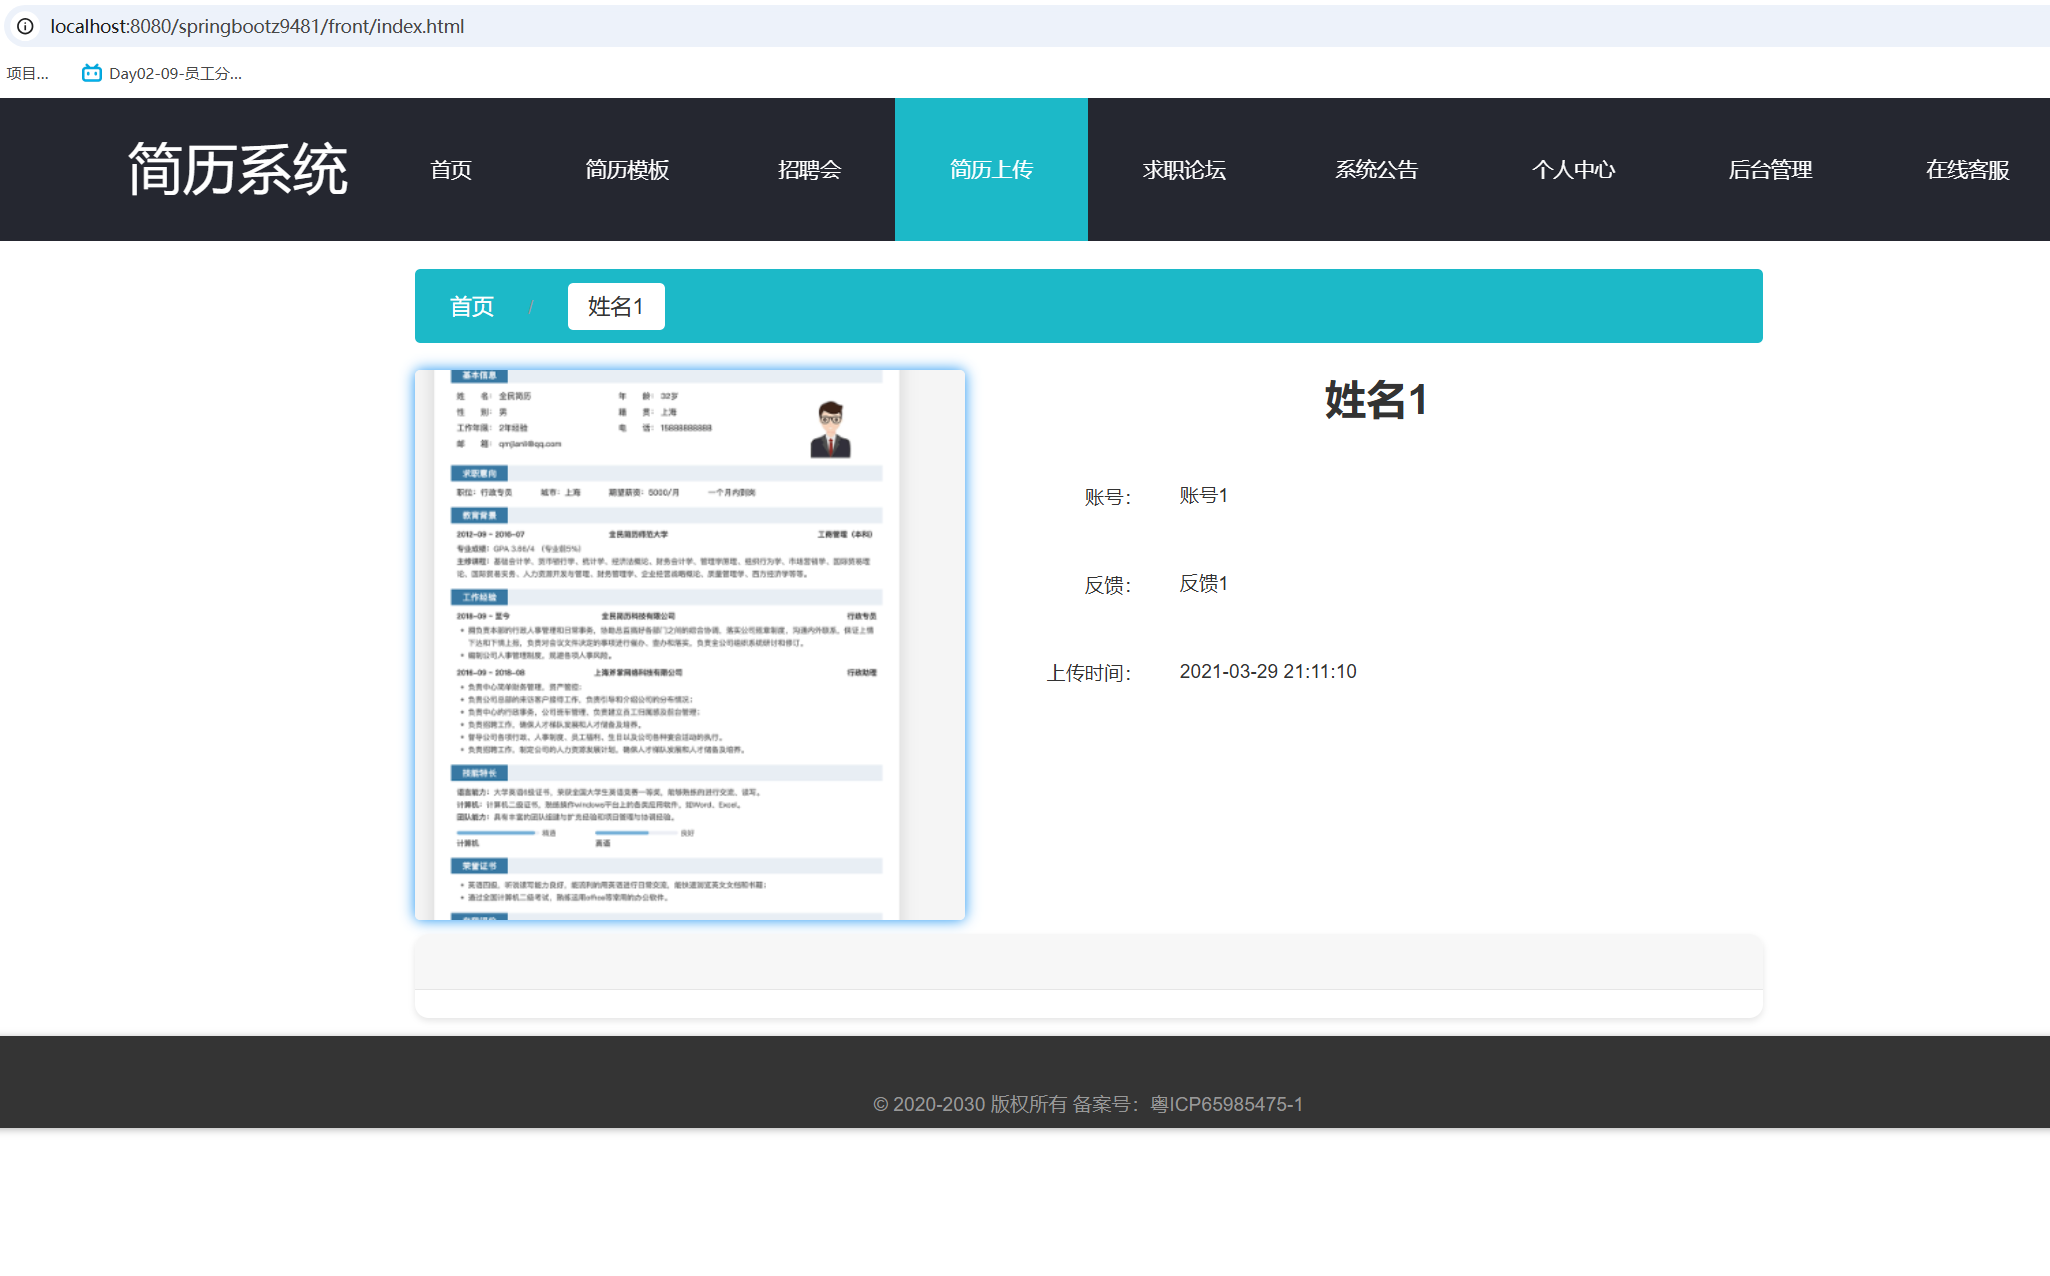Click the 姓名1 breadcrumb button
The image size is (2050, 1276).
coord(616,306)
